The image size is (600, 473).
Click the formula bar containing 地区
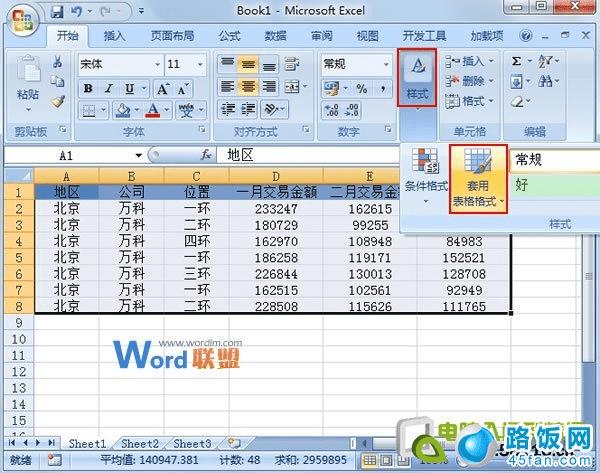coord(308,155)
